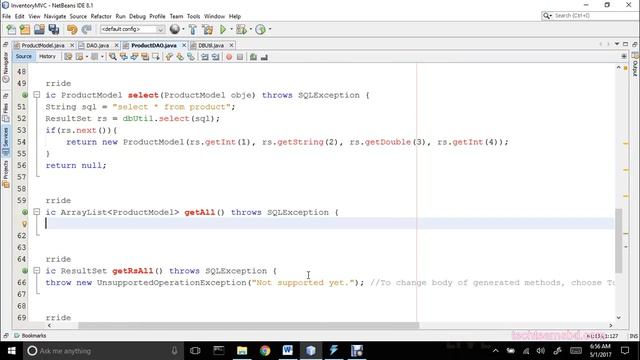Screen dimensions: 640x360
Task: Open the Refactor menu
Action: (x=101, y=16)
